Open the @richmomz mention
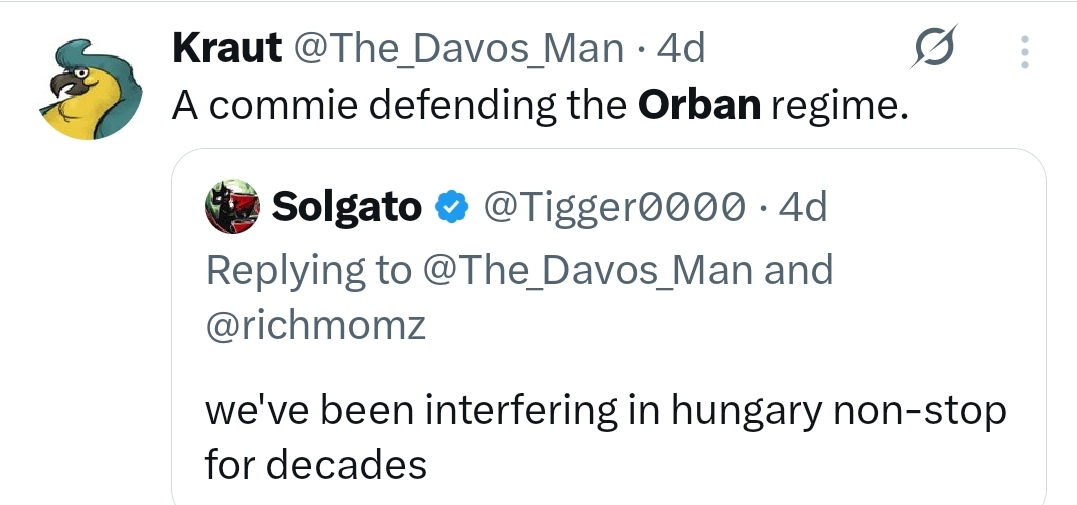This screenshot has height=505, width=1077. coord(315,327)
